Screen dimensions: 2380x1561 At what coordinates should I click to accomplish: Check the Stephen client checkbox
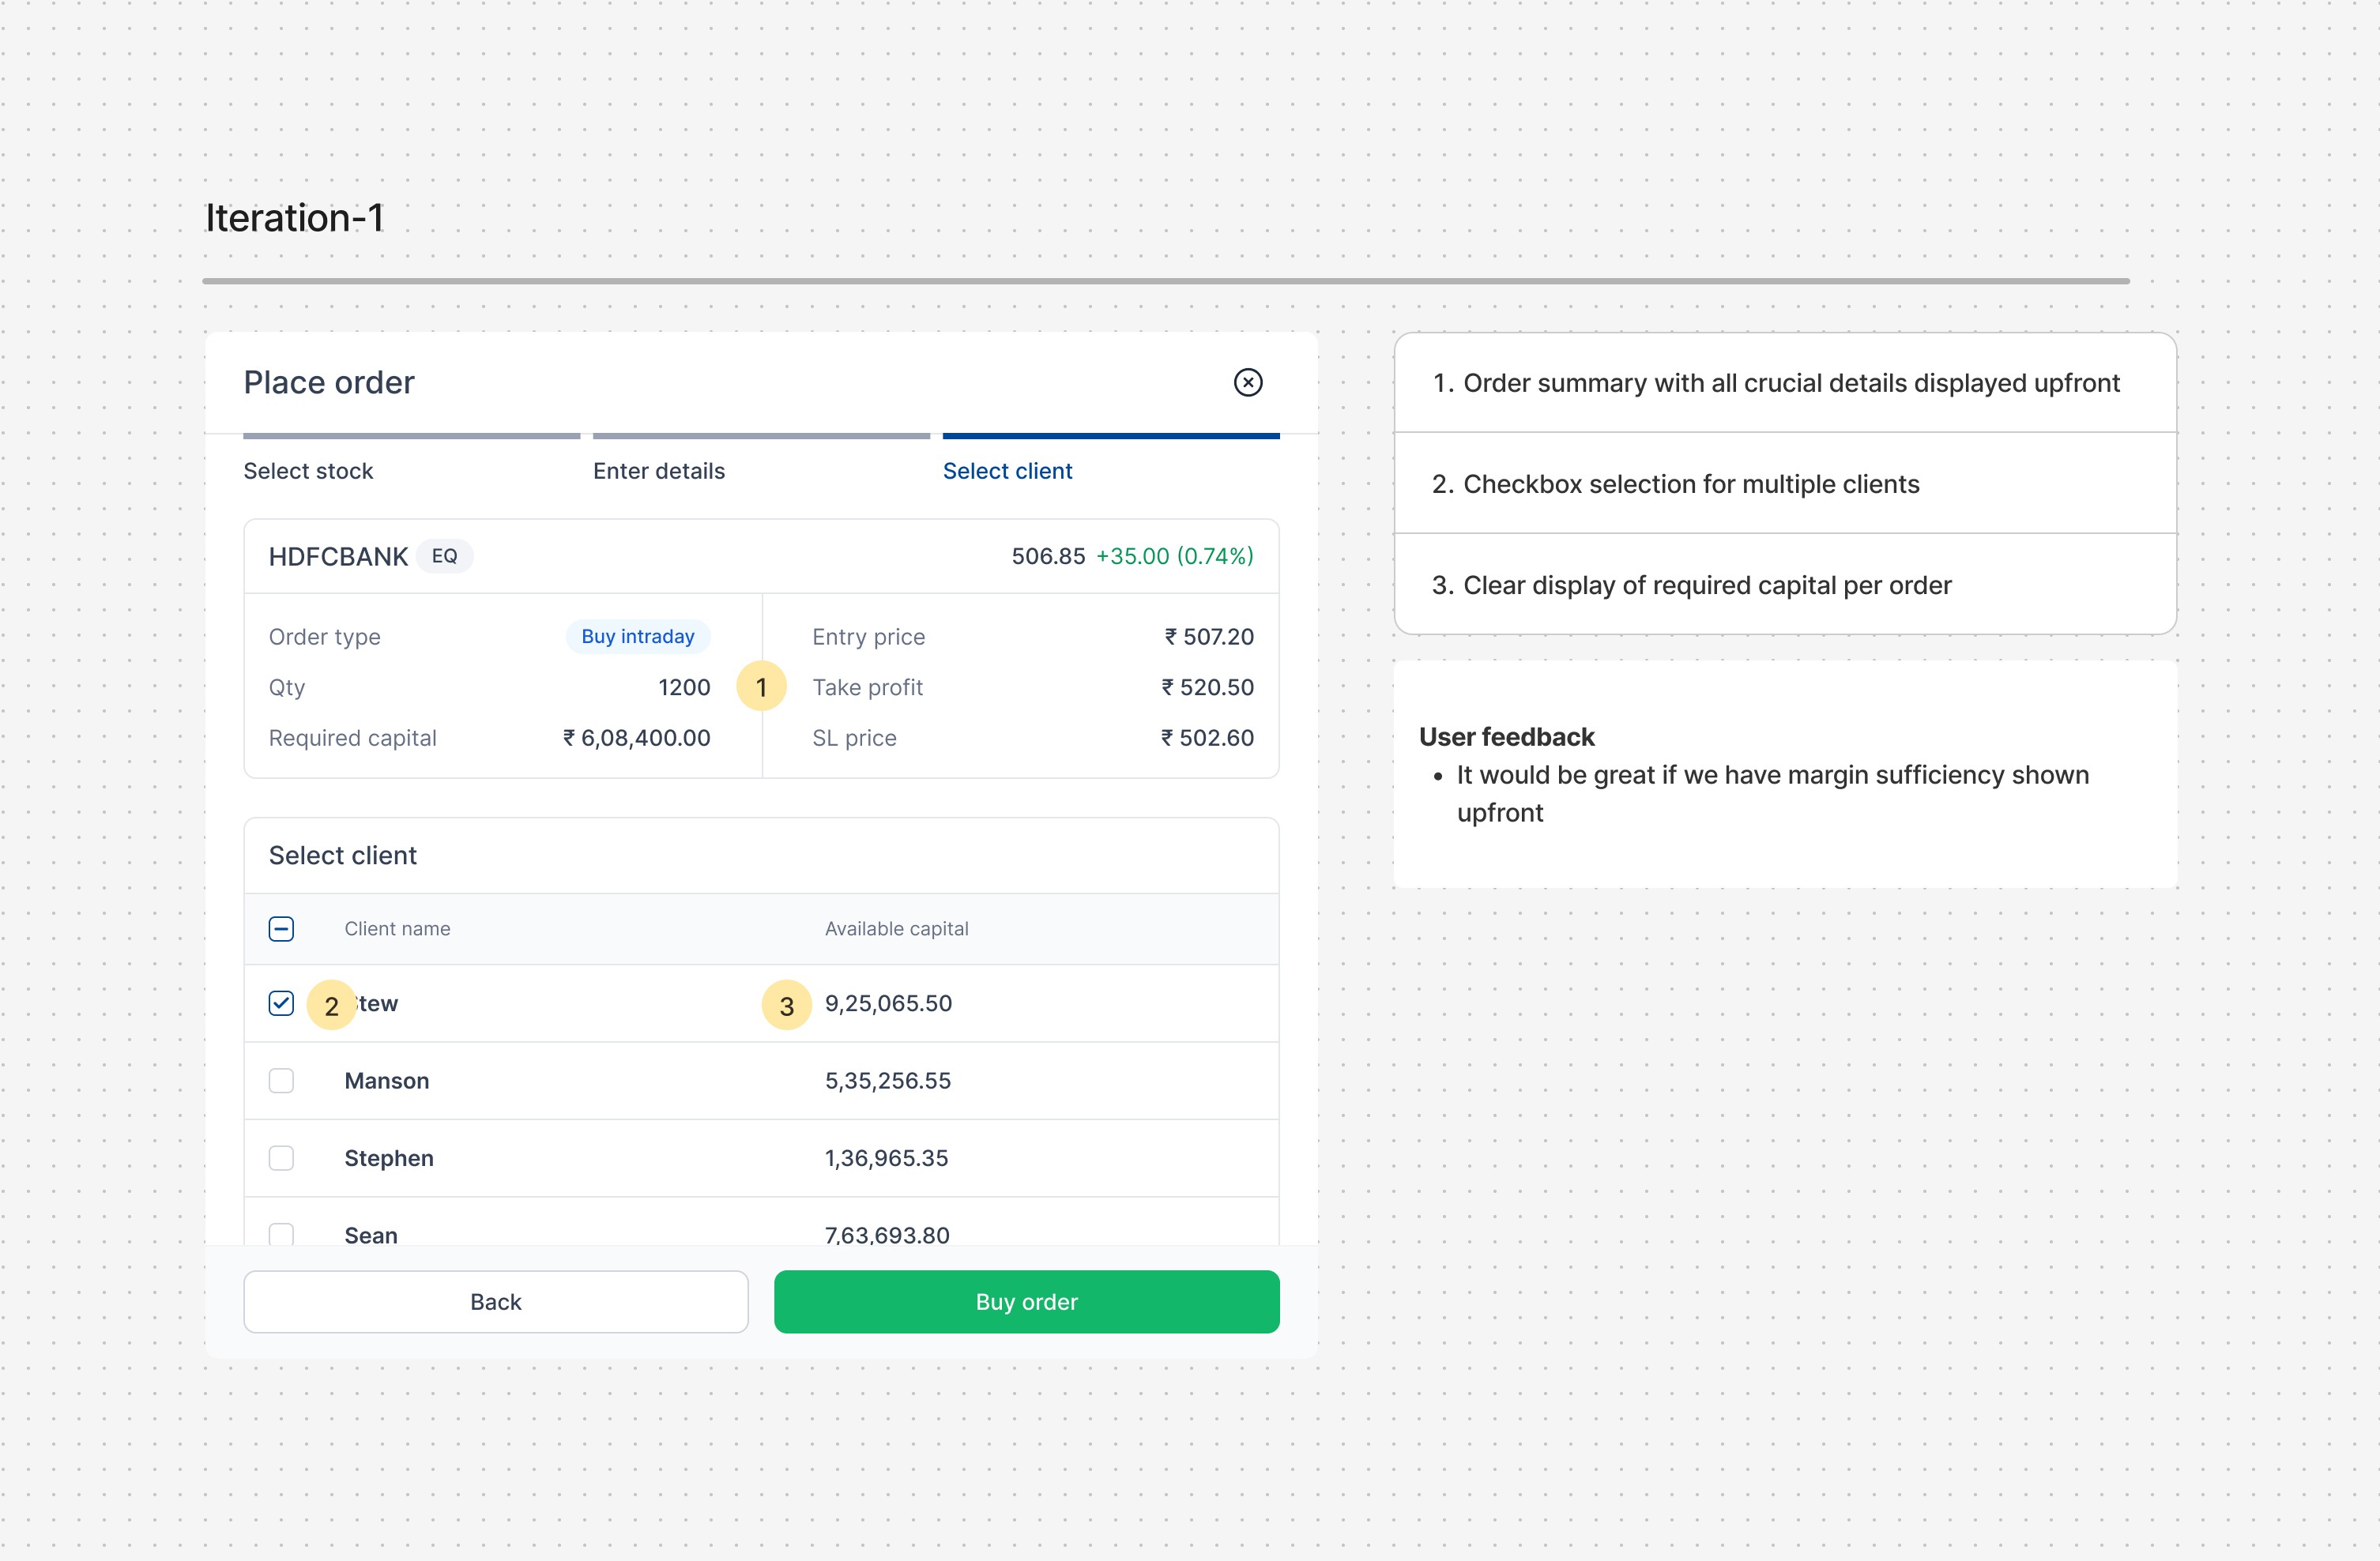(281, 1158)
